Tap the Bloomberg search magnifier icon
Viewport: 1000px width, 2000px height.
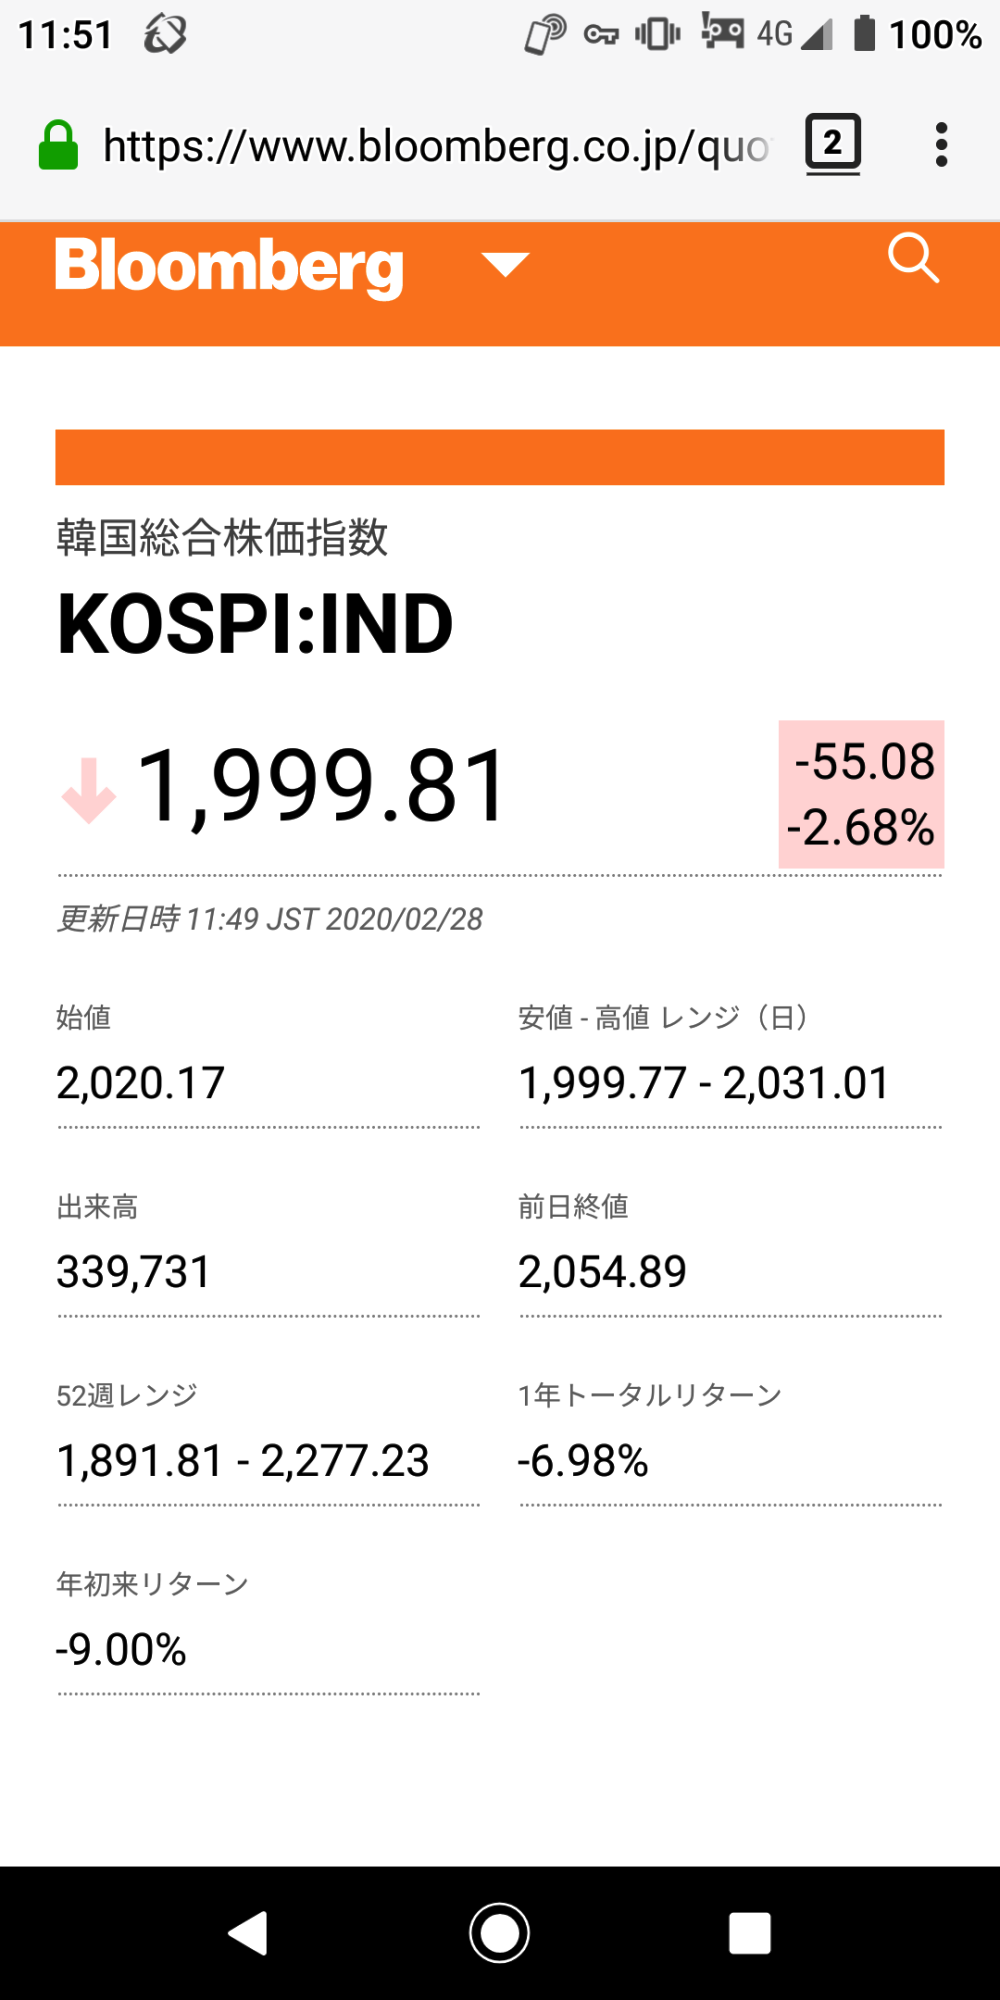pos(913,260)
